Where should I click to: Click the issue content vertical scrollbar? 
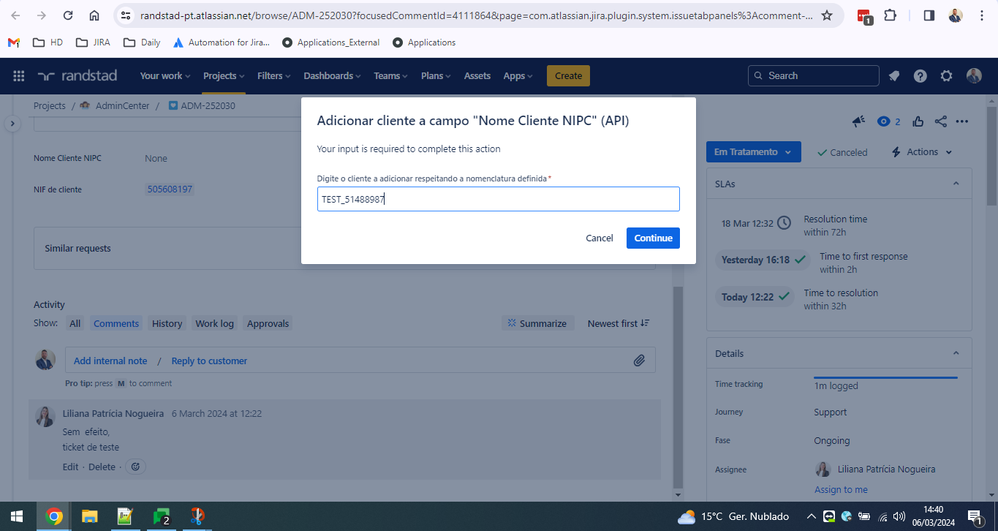[678, 388]
